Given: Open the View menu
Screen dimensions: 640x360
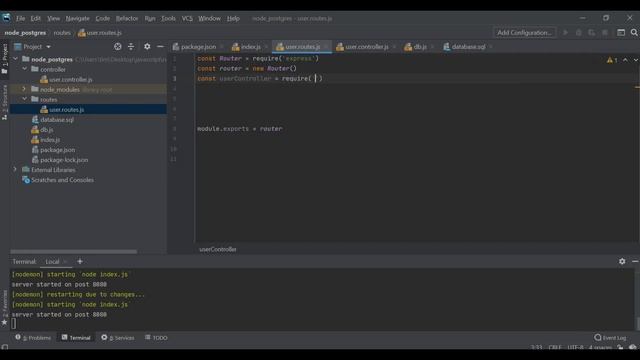Looking at the screenshot, I should pos(53,18).
